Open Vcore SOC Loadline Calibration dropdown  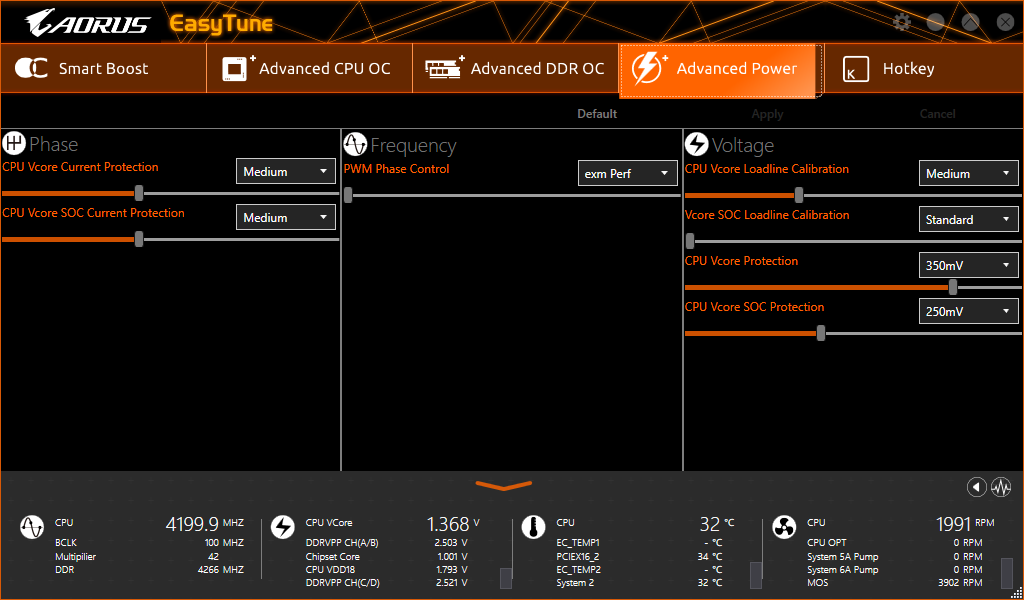pyautogui.click(x=968, y=219)
